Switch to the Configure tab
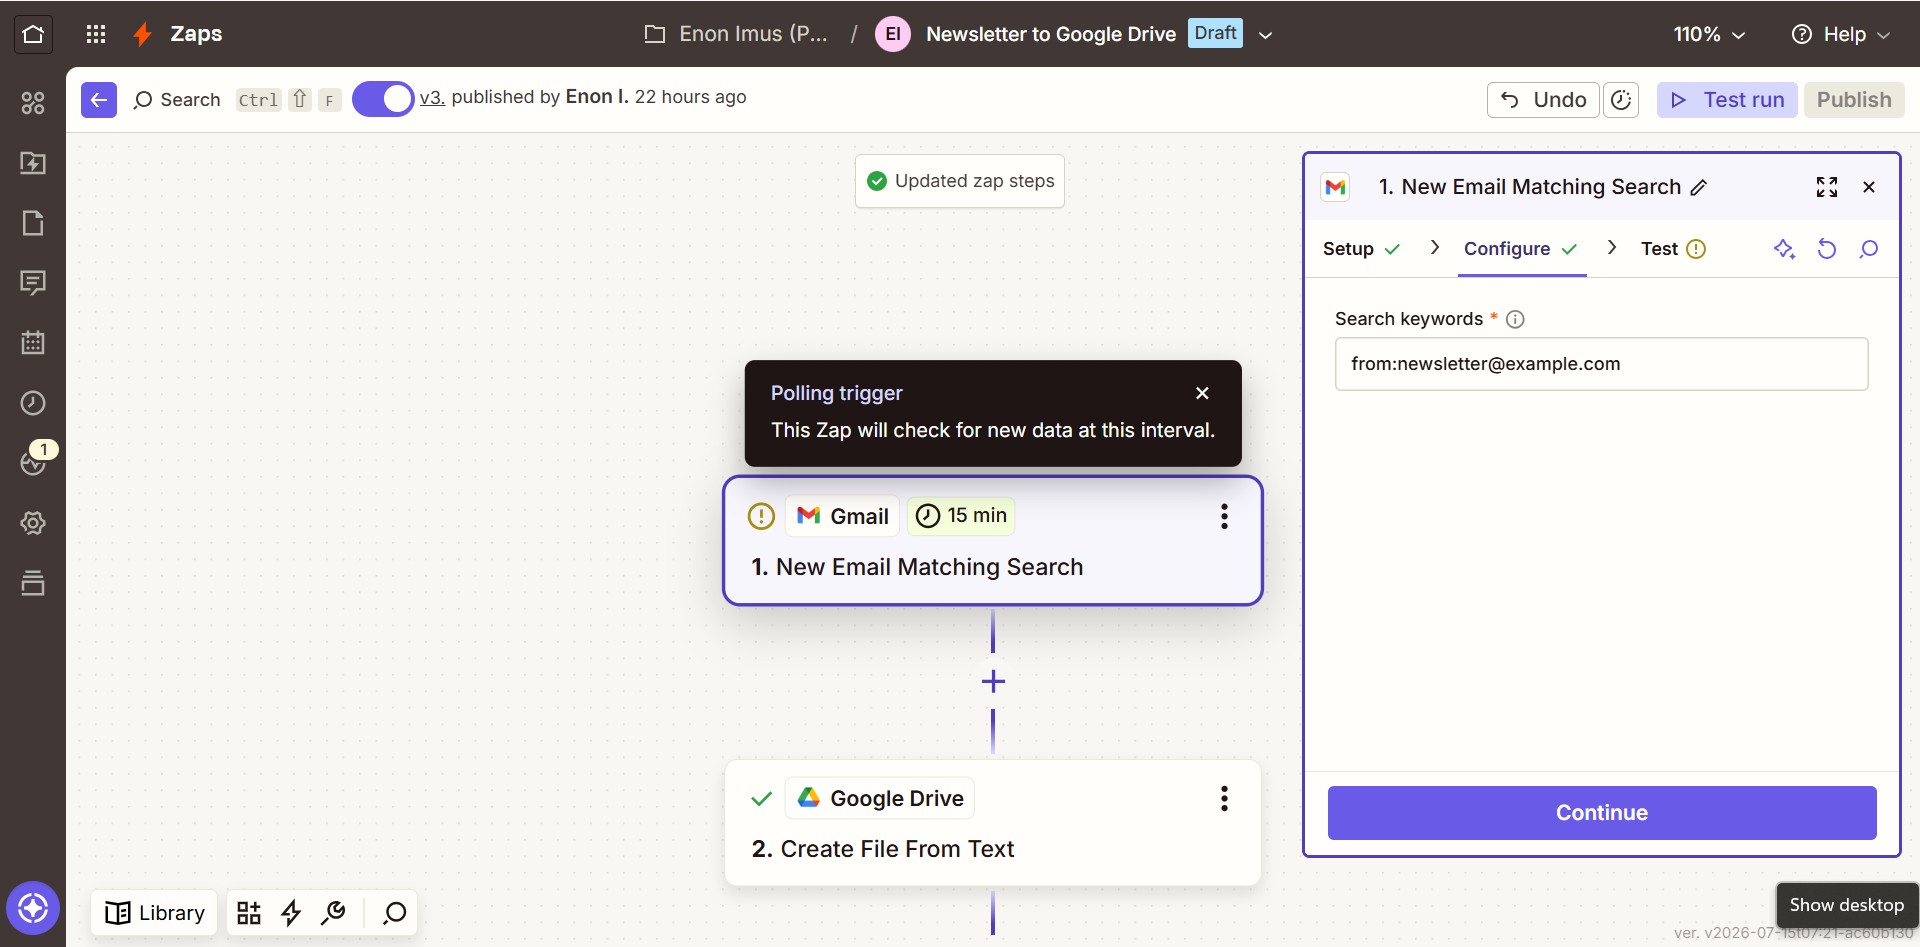Image resolution: width=1920 pixels, height=947 pixels. tap(1520, 249)
